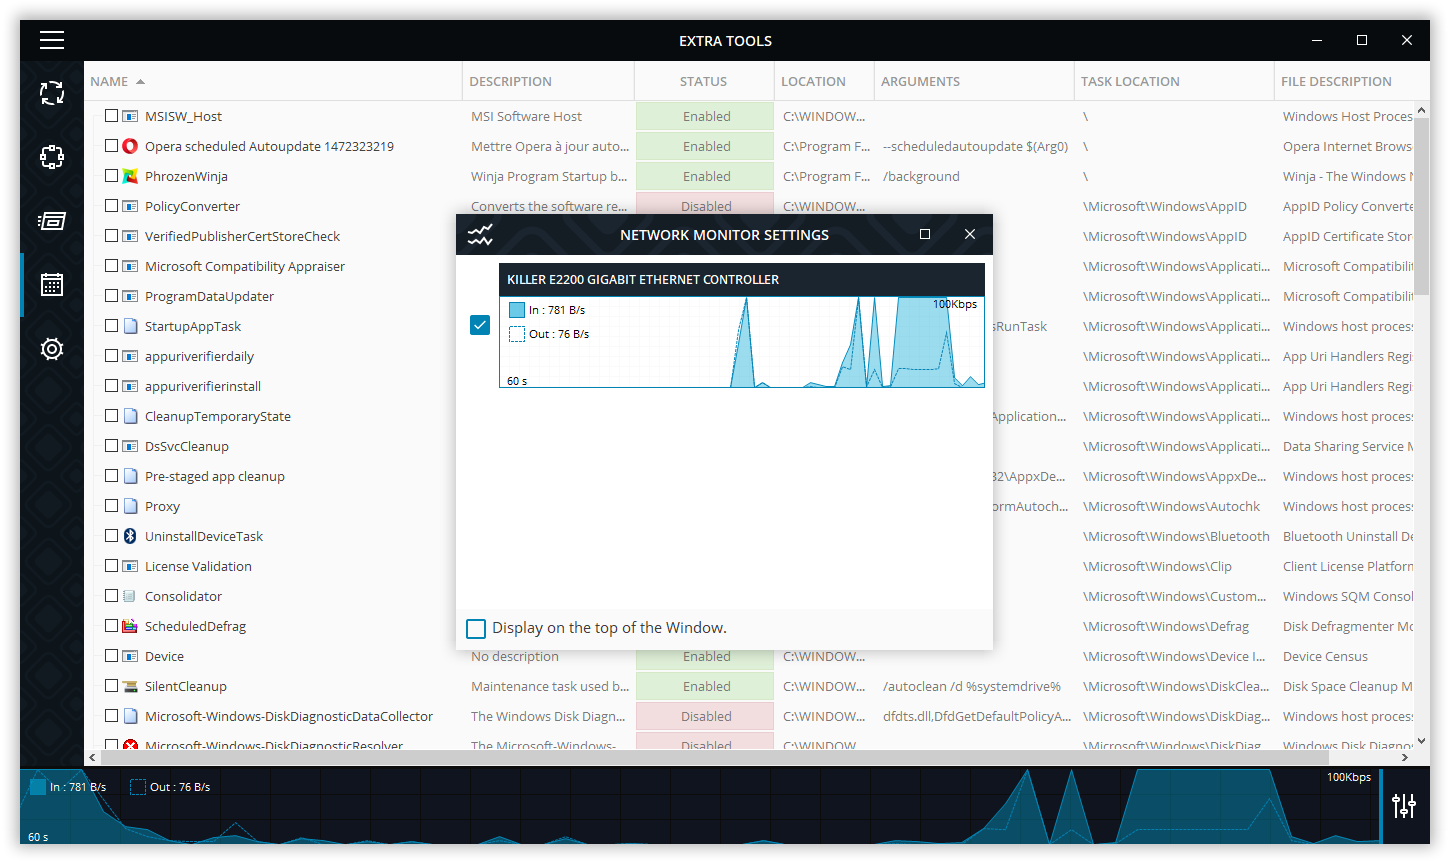Open the gear settings sidebar icon
The width and height of the screenshot is (1450, 864).
pos(52,349)
